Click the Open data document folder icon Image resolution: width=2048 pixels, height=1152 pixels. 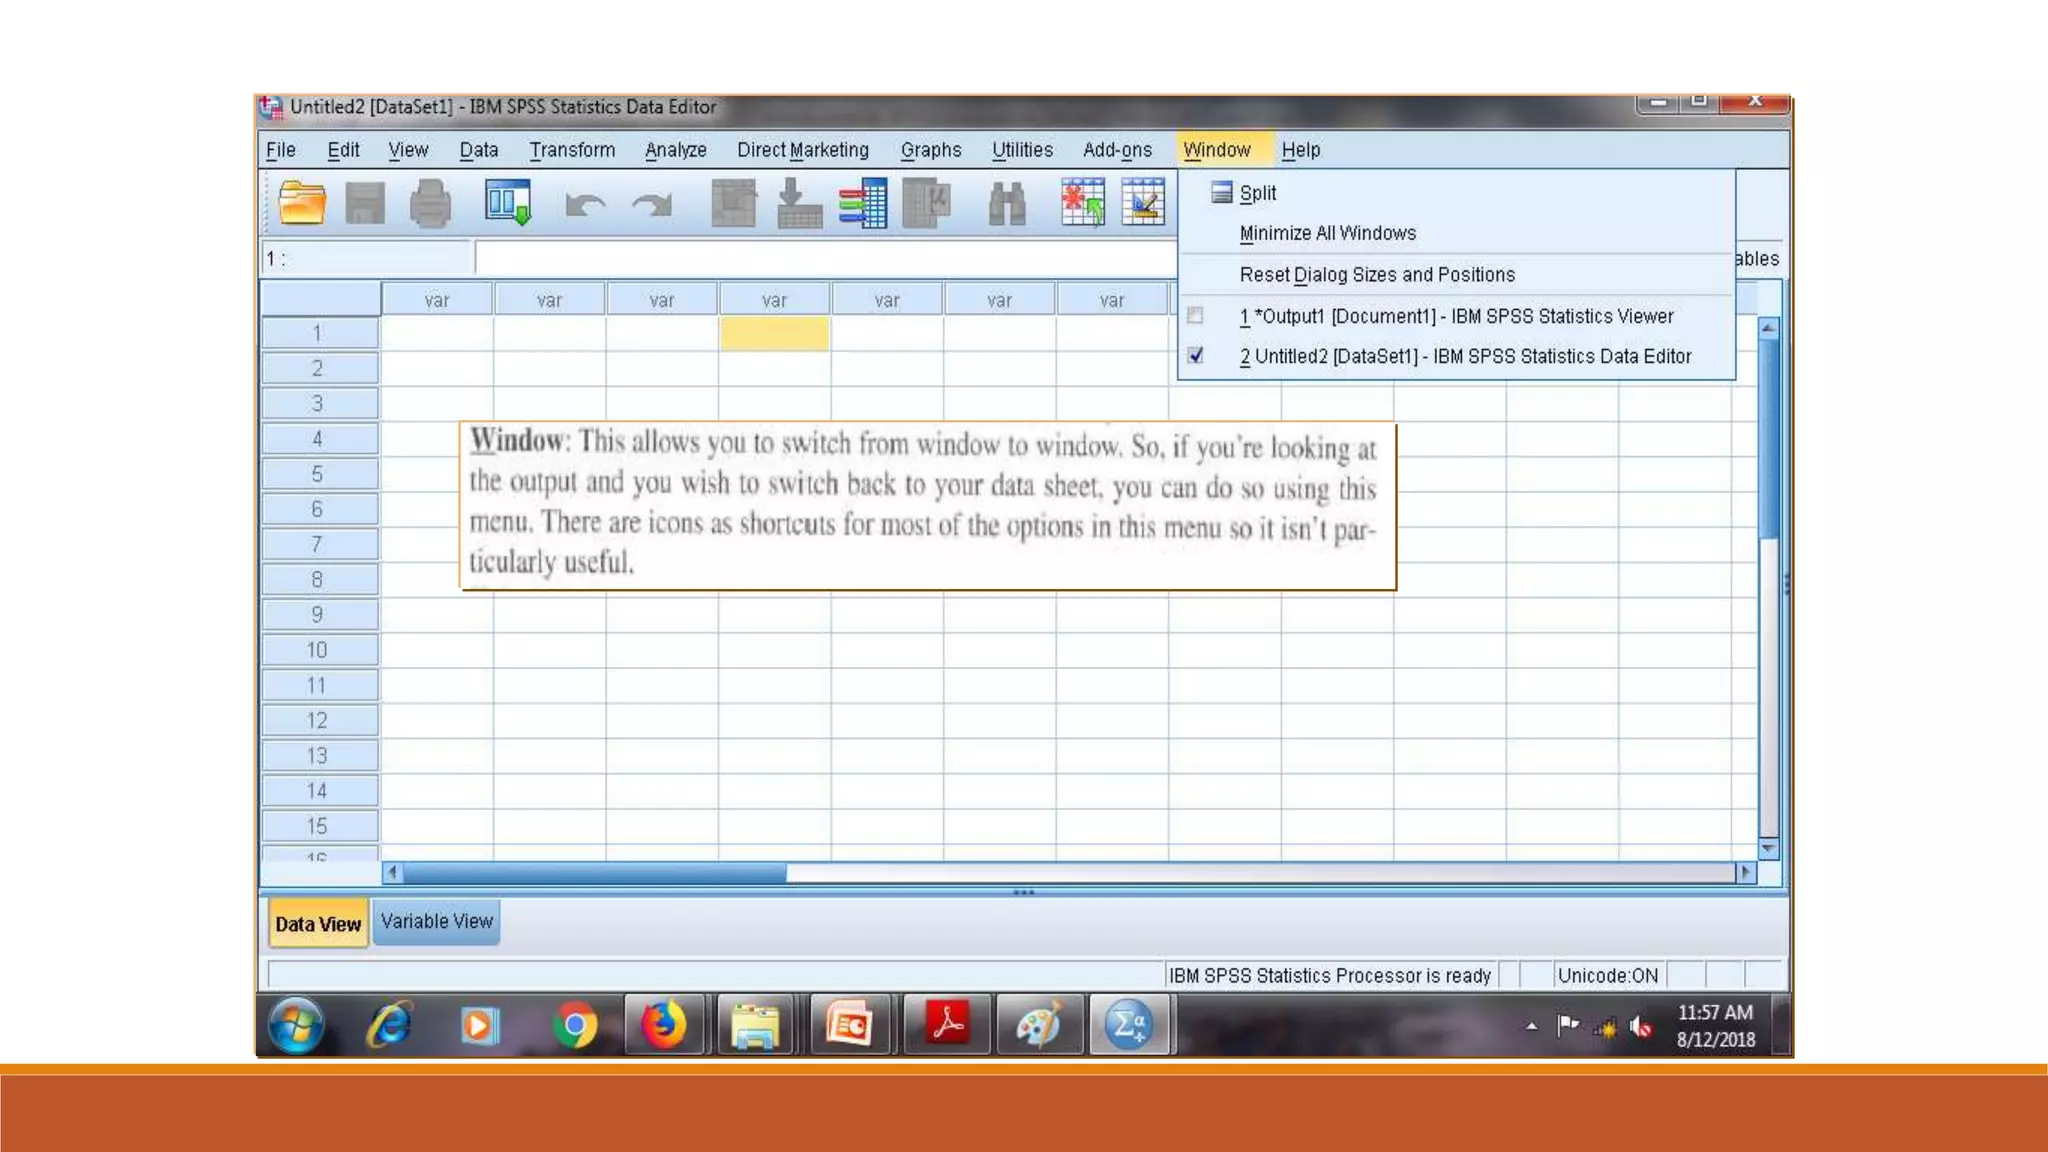click(x=302, y=203)
